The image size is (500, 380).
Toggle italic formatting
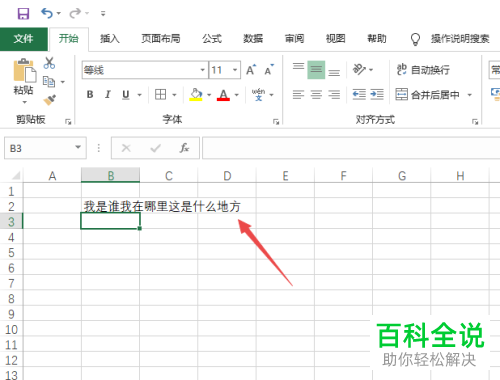pyautogui.click(x=108, y=95)
